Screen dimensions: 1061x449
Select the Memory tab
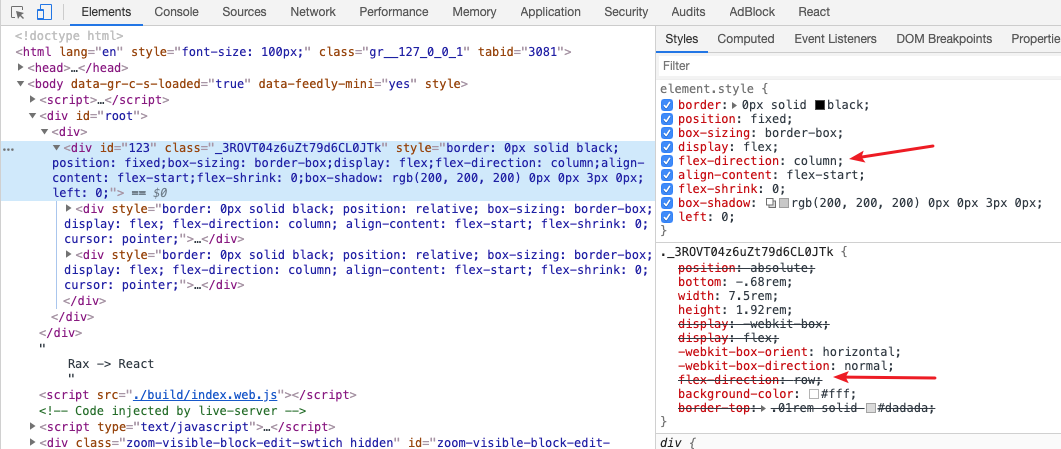[474, 12]
